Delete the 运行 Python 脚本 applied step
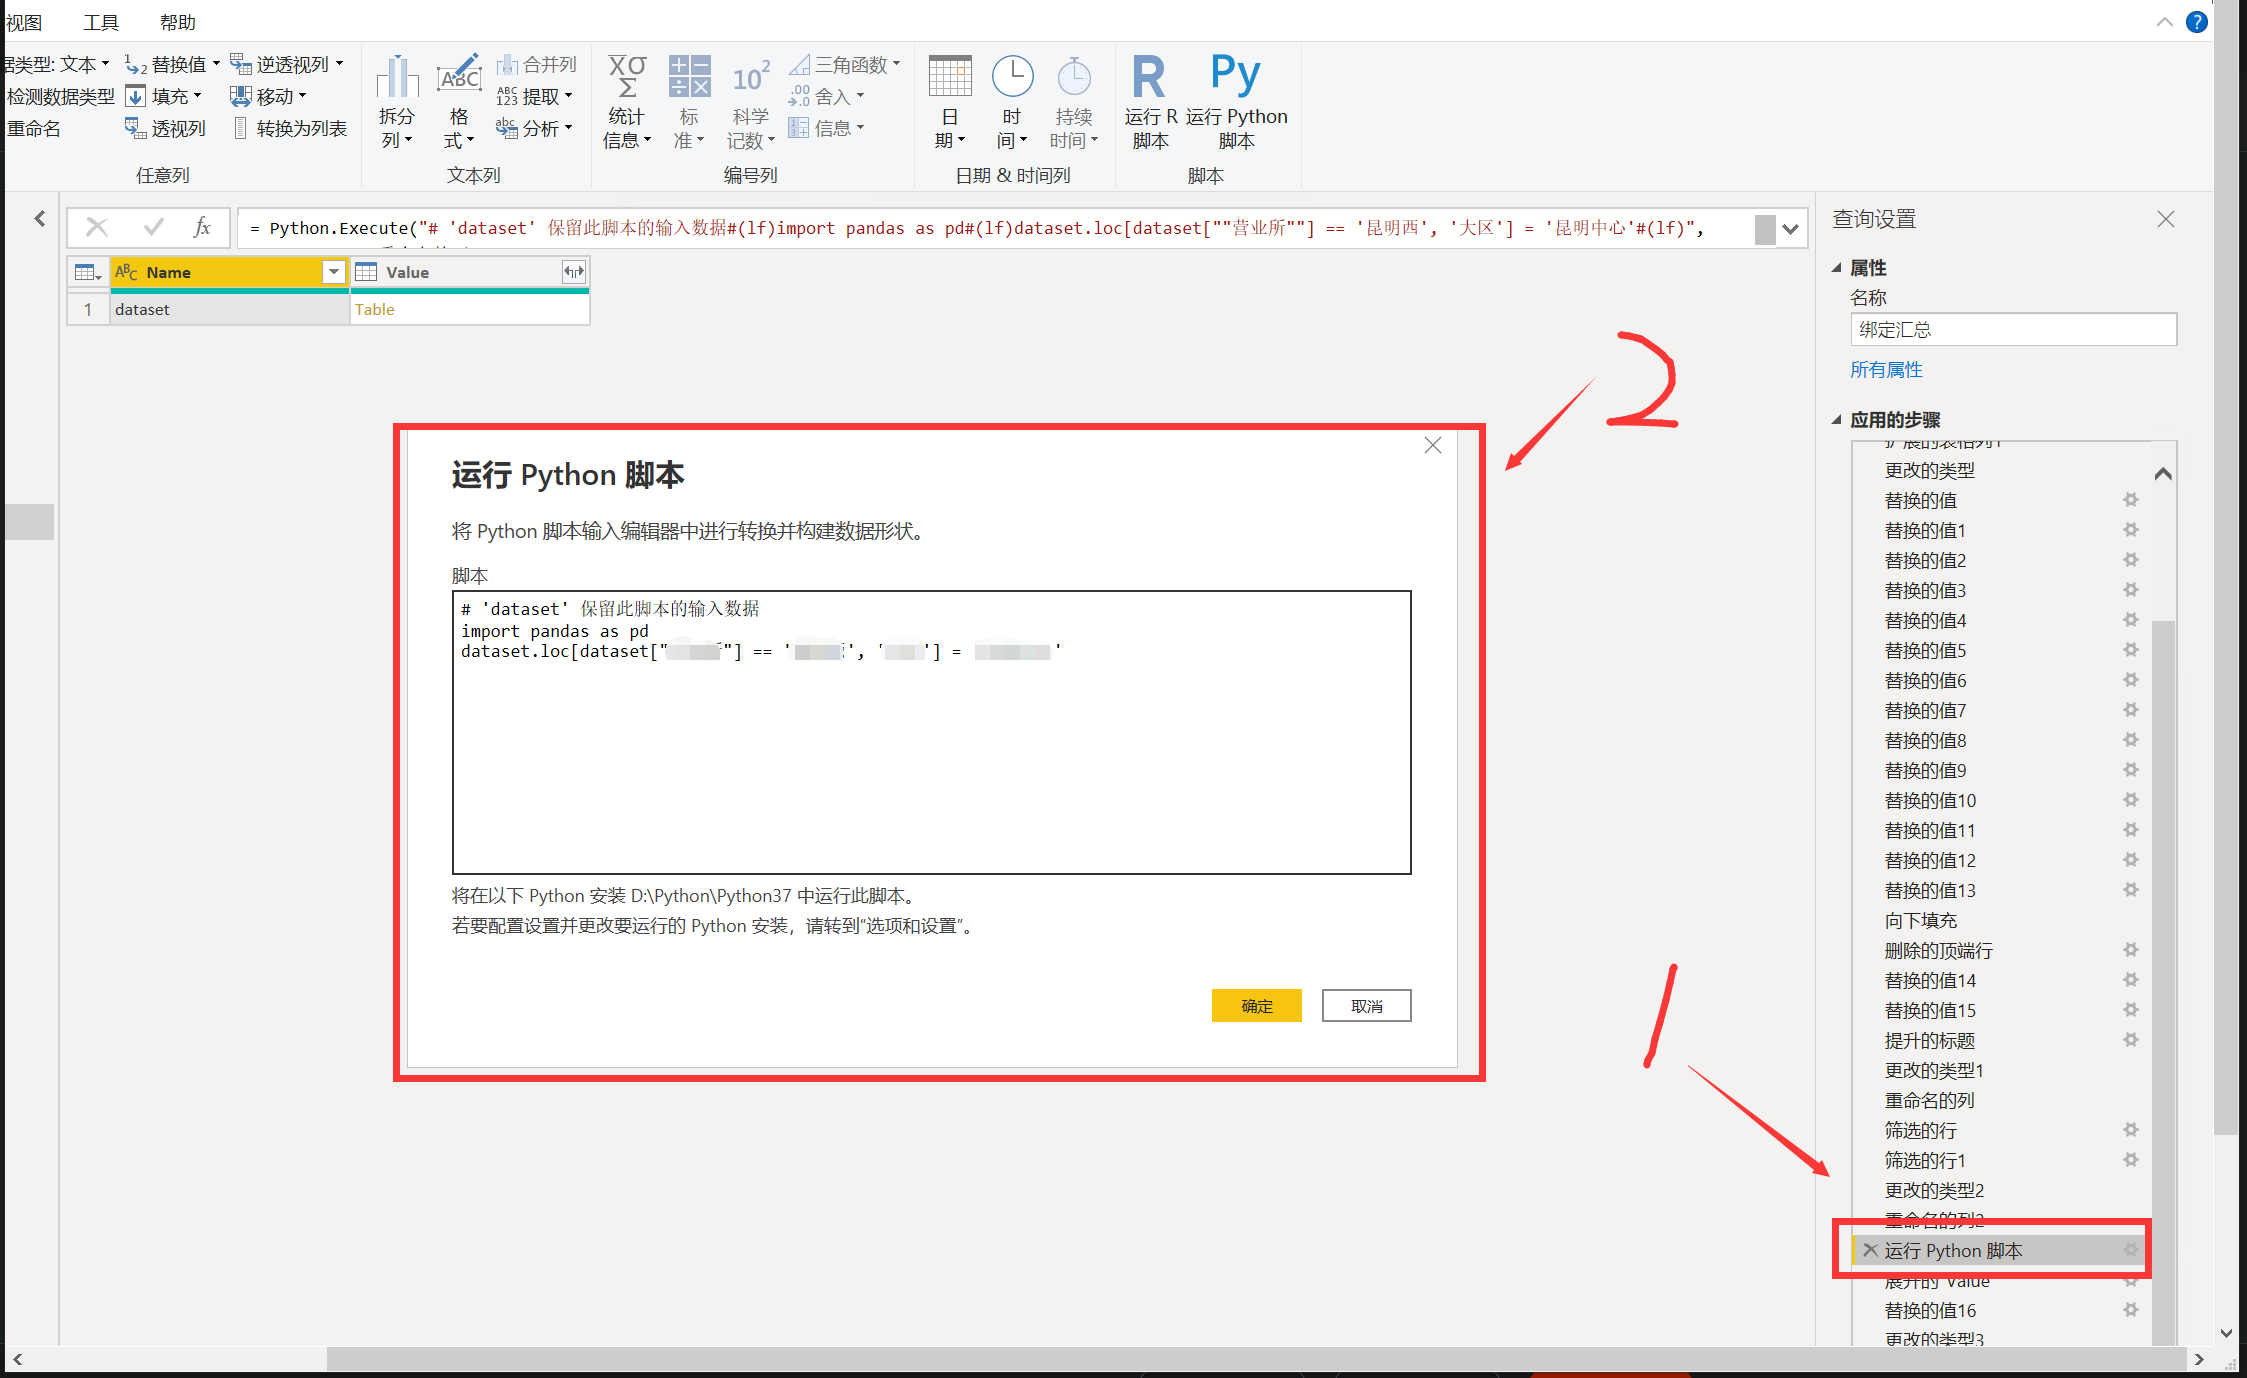 (x=1870, y=1250)
